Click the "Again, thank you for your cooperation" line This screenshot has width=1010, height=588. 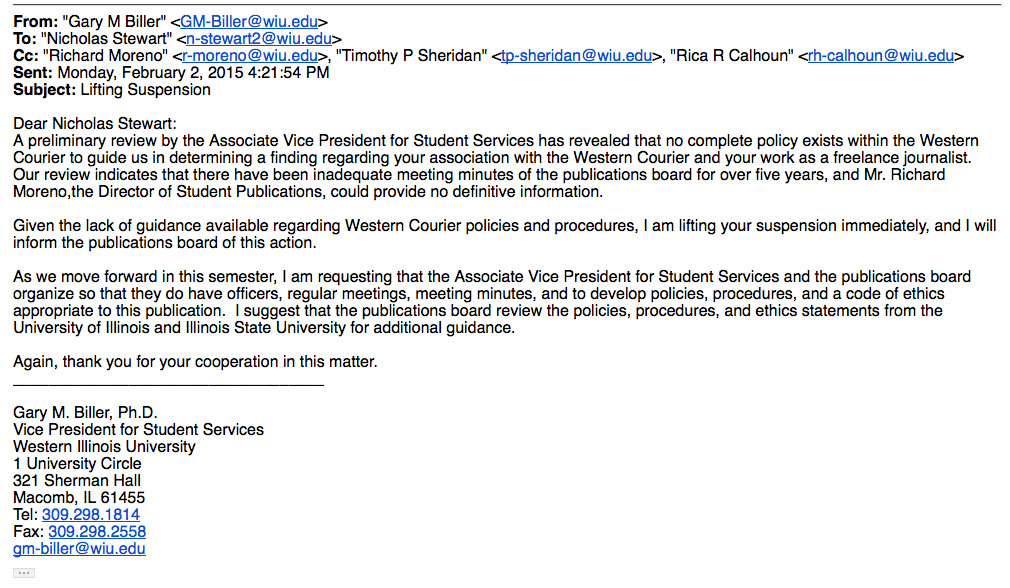[195, 361]
